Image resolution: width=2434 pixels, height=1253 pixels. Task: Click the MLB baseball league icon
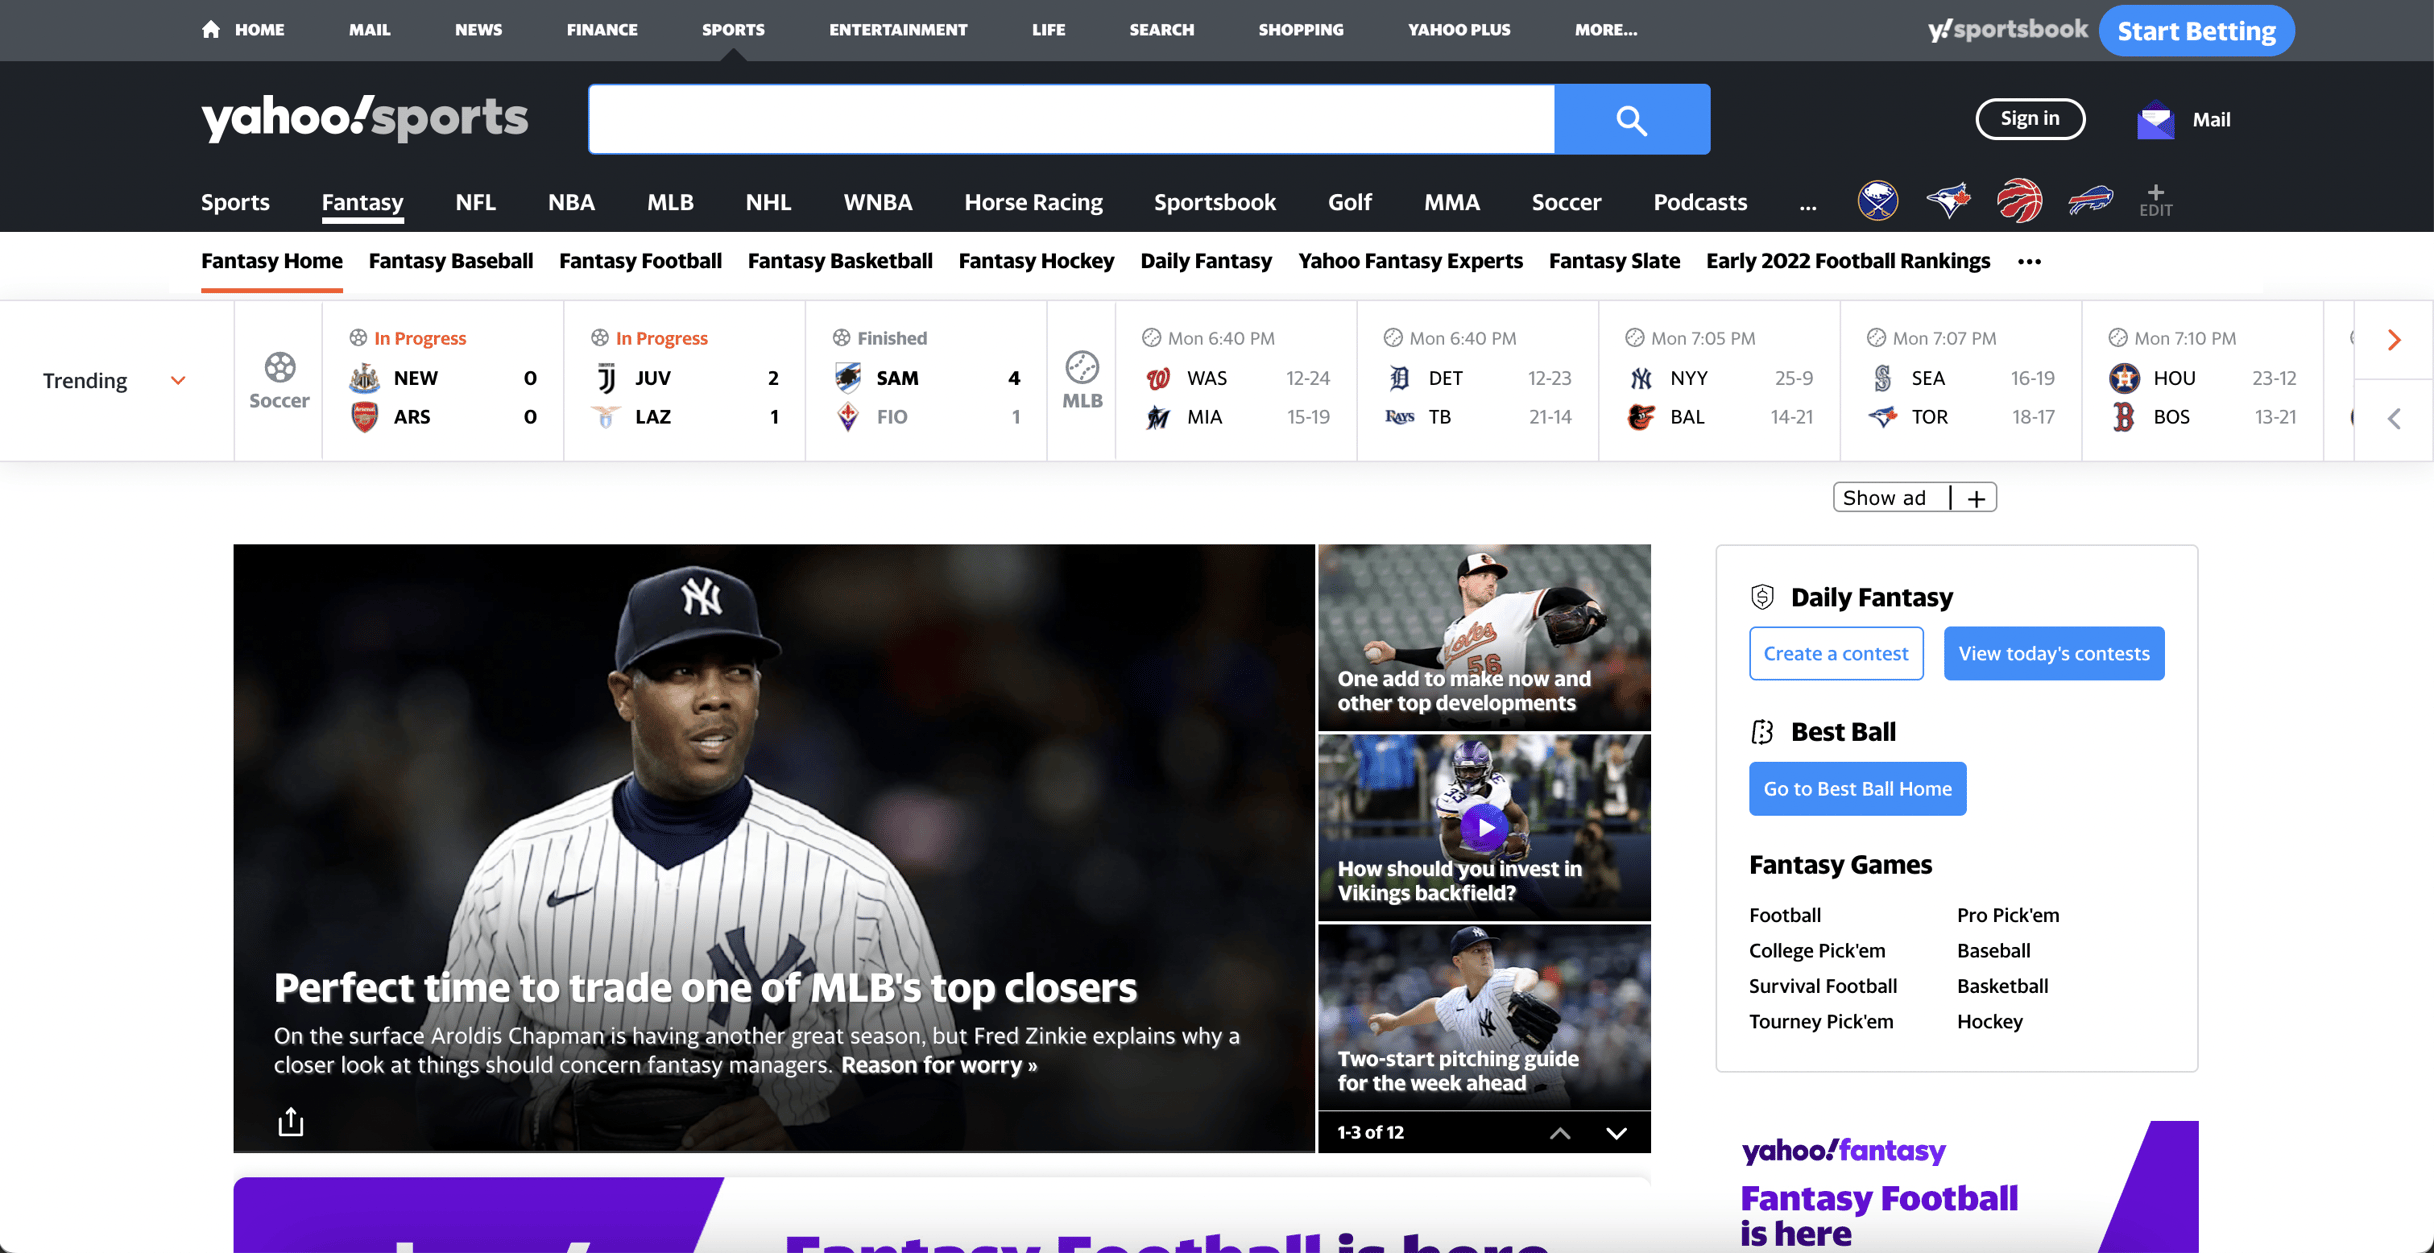pyautogui.click(x=1081, y=368)
